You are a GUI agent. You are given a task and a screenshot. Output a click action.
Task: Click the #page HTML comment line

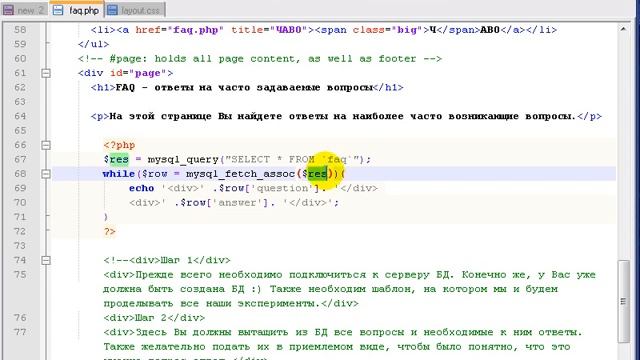coord(260,59)
